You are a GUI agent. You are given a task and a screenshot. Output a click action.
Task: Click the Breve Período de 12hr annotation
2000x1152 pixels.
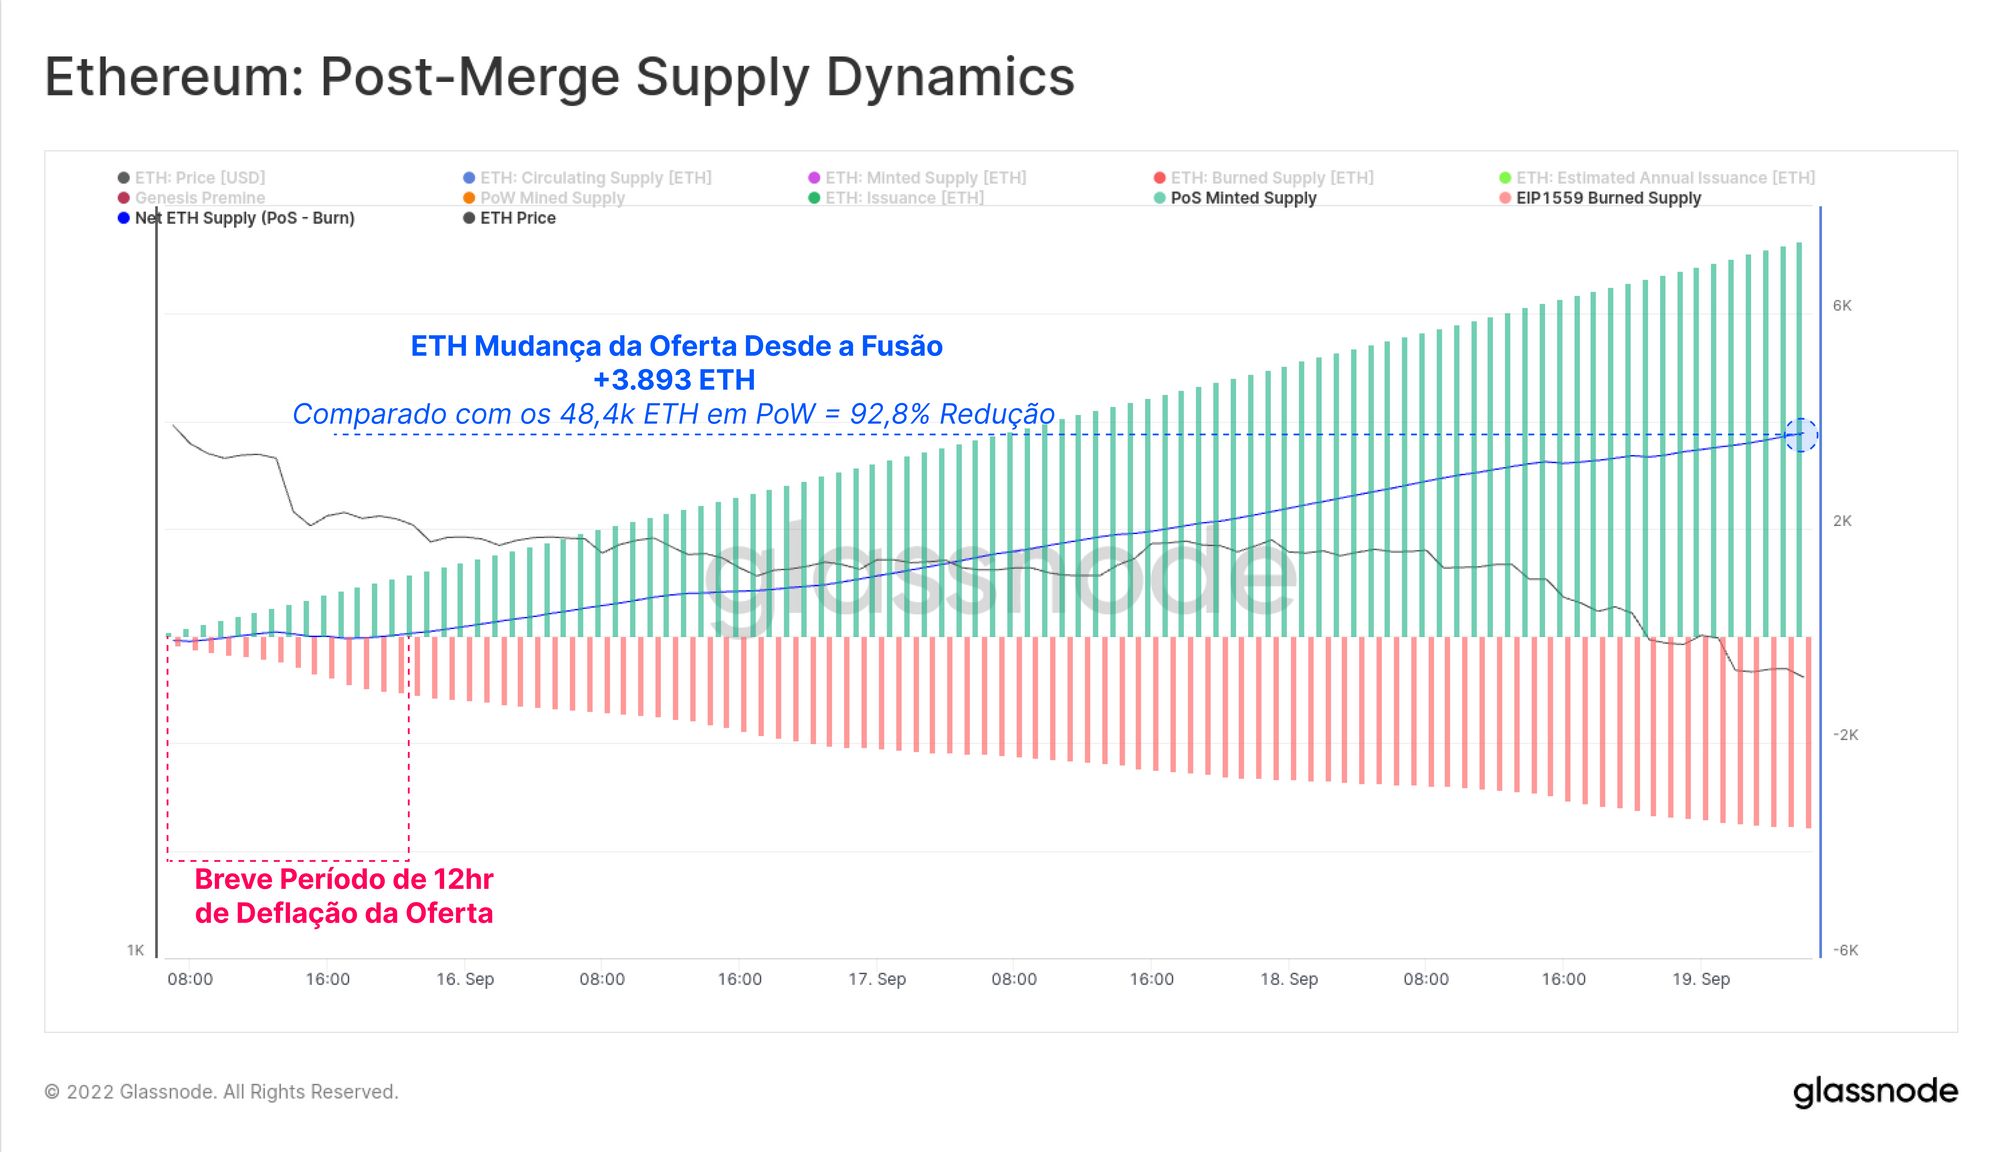pos(344,879)
